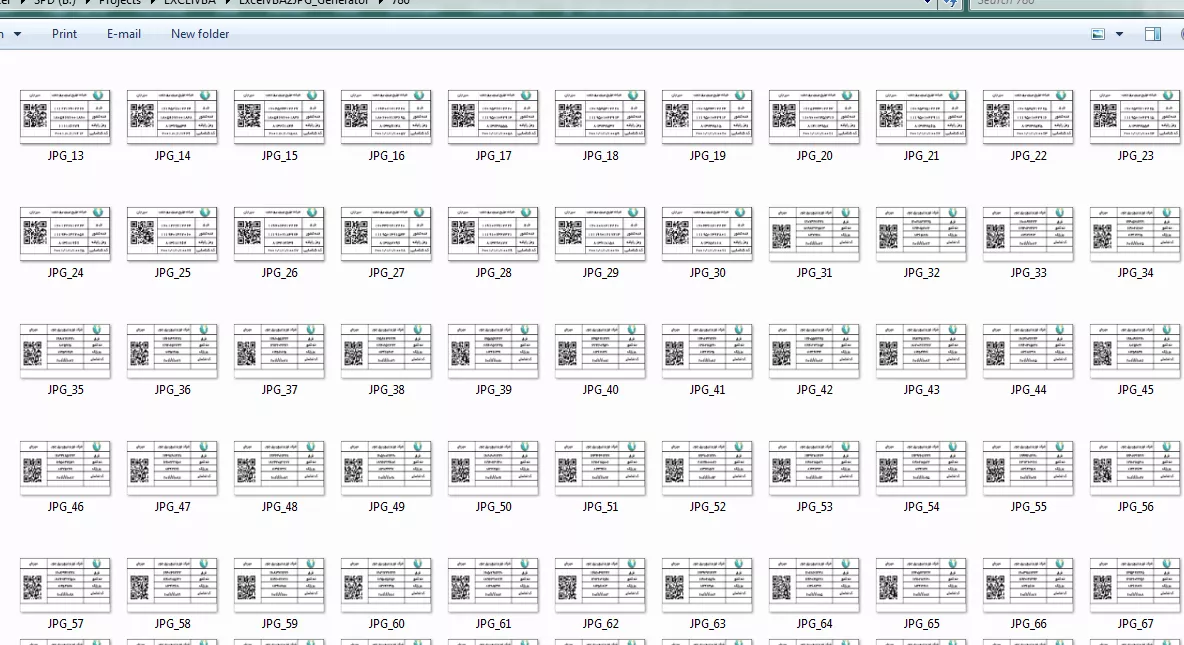Choose file JPG_54
Screen dimensions: 1184x645
tap(921, 468)
